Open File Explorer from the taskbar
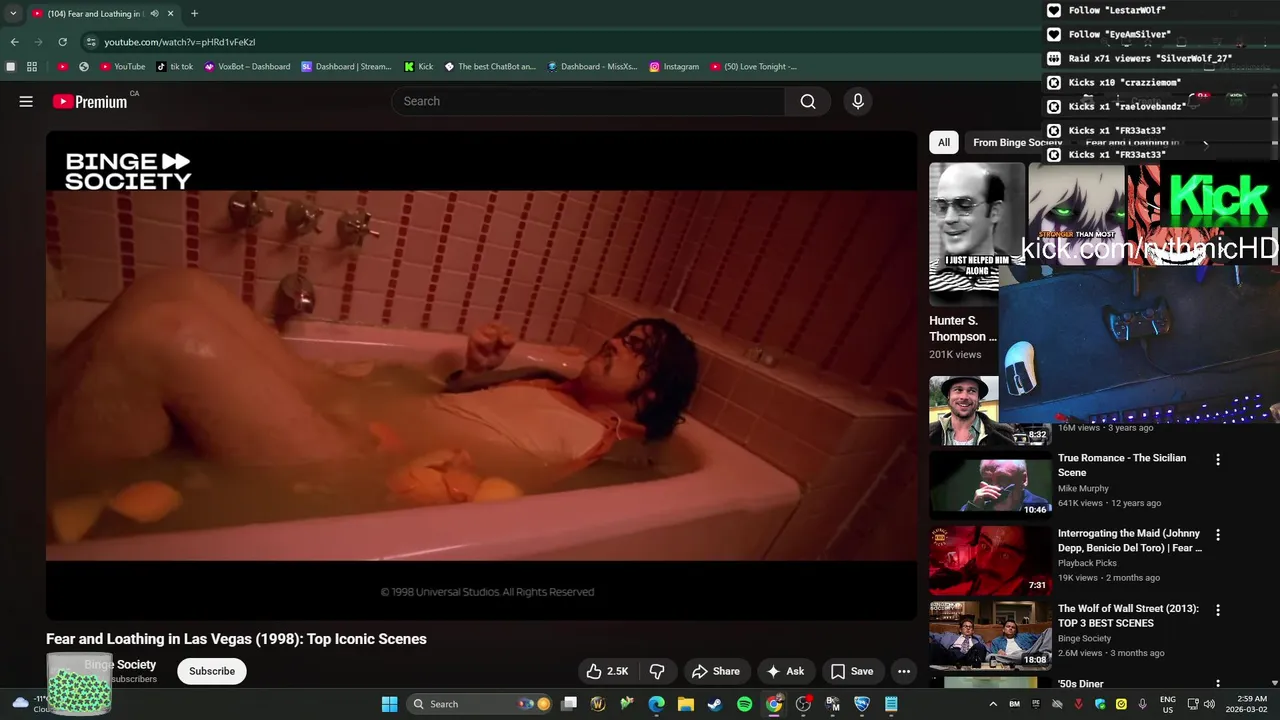 click(x=686, y=704)
